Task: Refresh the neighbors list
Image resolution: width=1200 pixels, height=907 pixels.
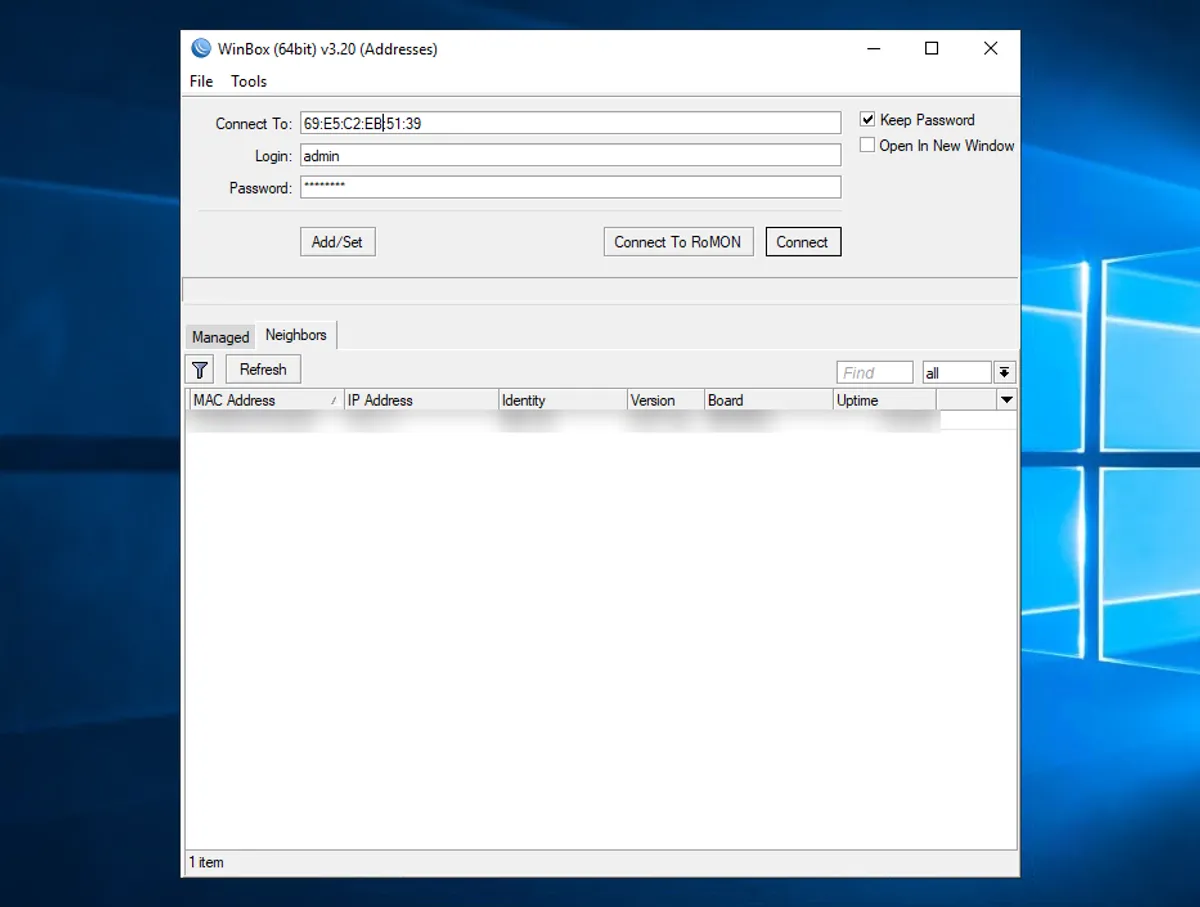Action: coord(263,370)
